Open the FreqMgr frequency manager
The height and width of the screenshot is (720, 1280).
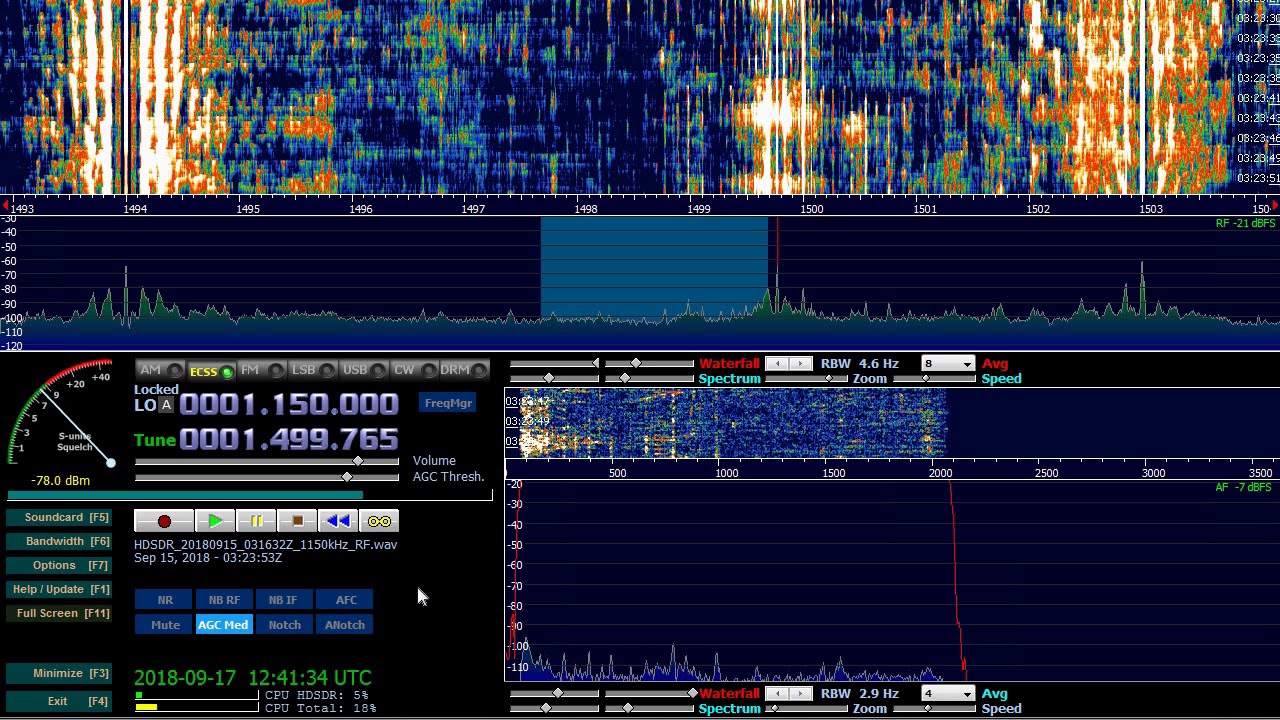(448, 403)
